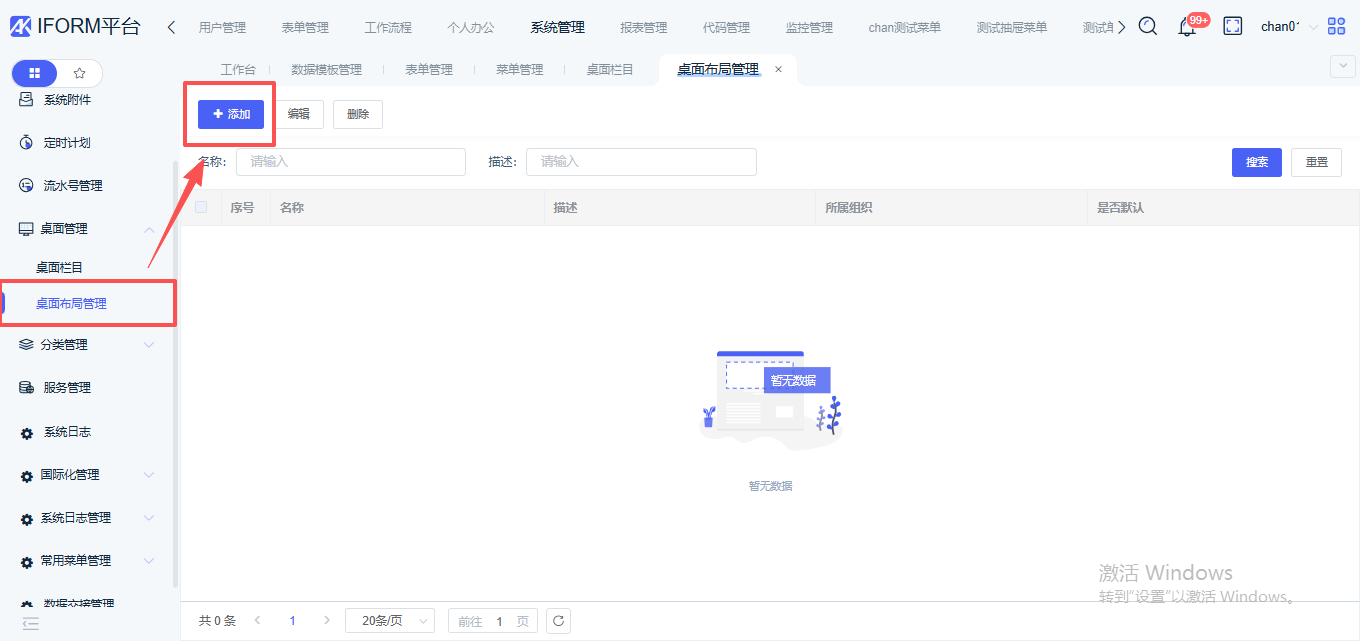Click the table refresh icon

pos(559,621)
